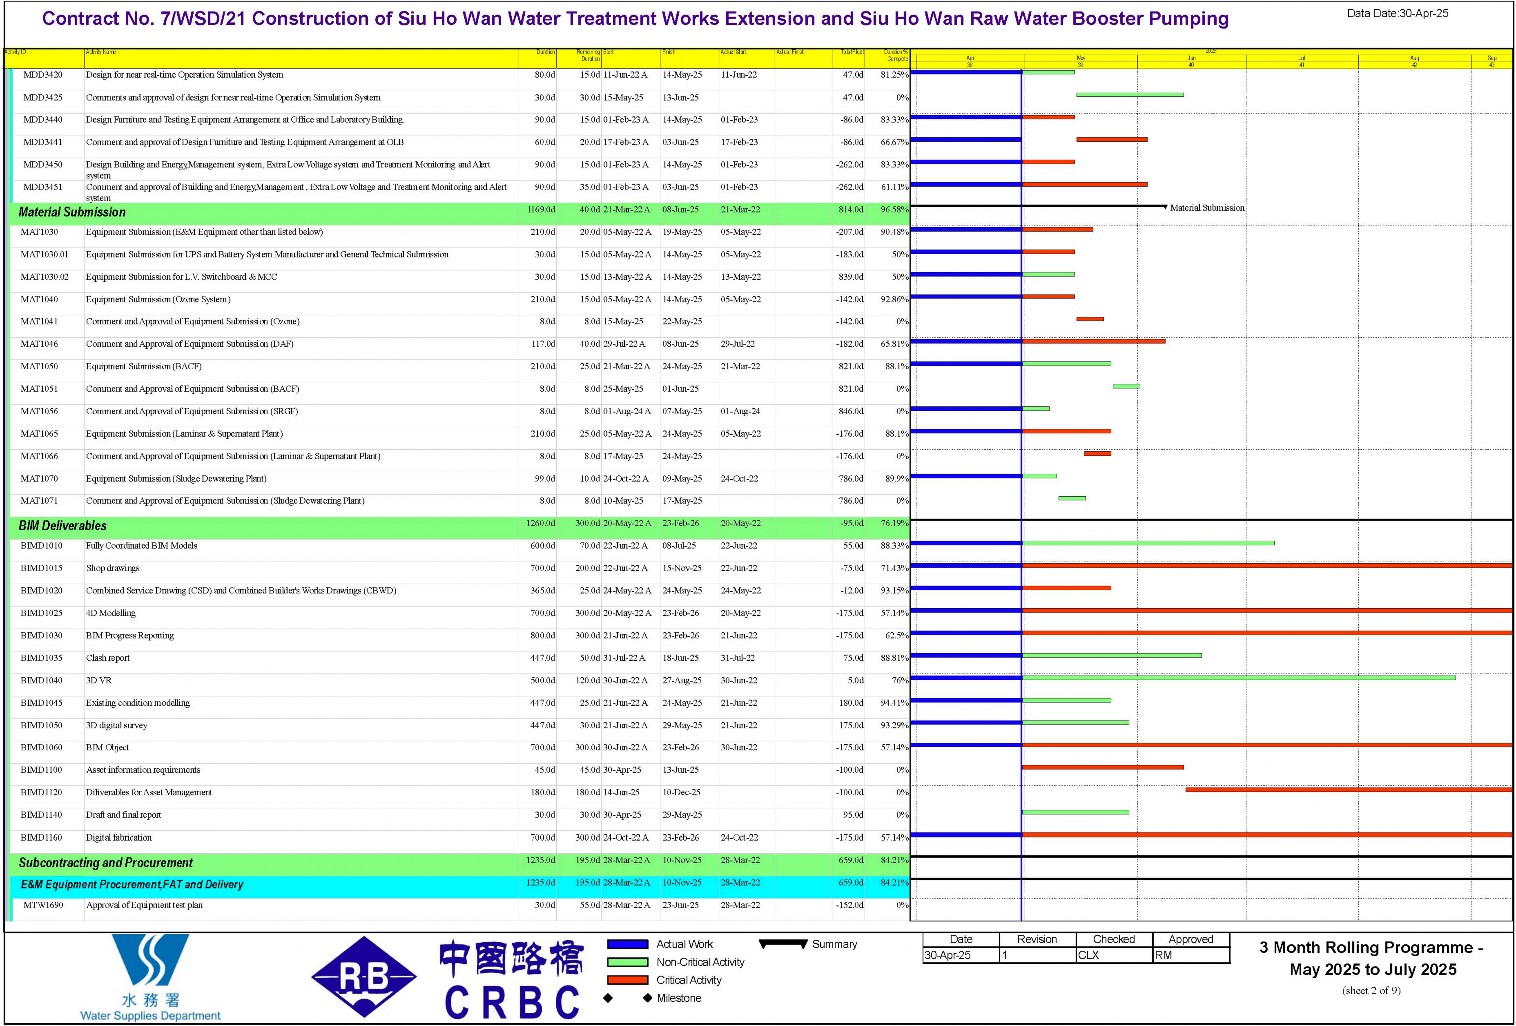The width and height of the screenshot is (1516, 1026).
Task: Click activity ID MAT1050
Action: click(x=40, y=366)
